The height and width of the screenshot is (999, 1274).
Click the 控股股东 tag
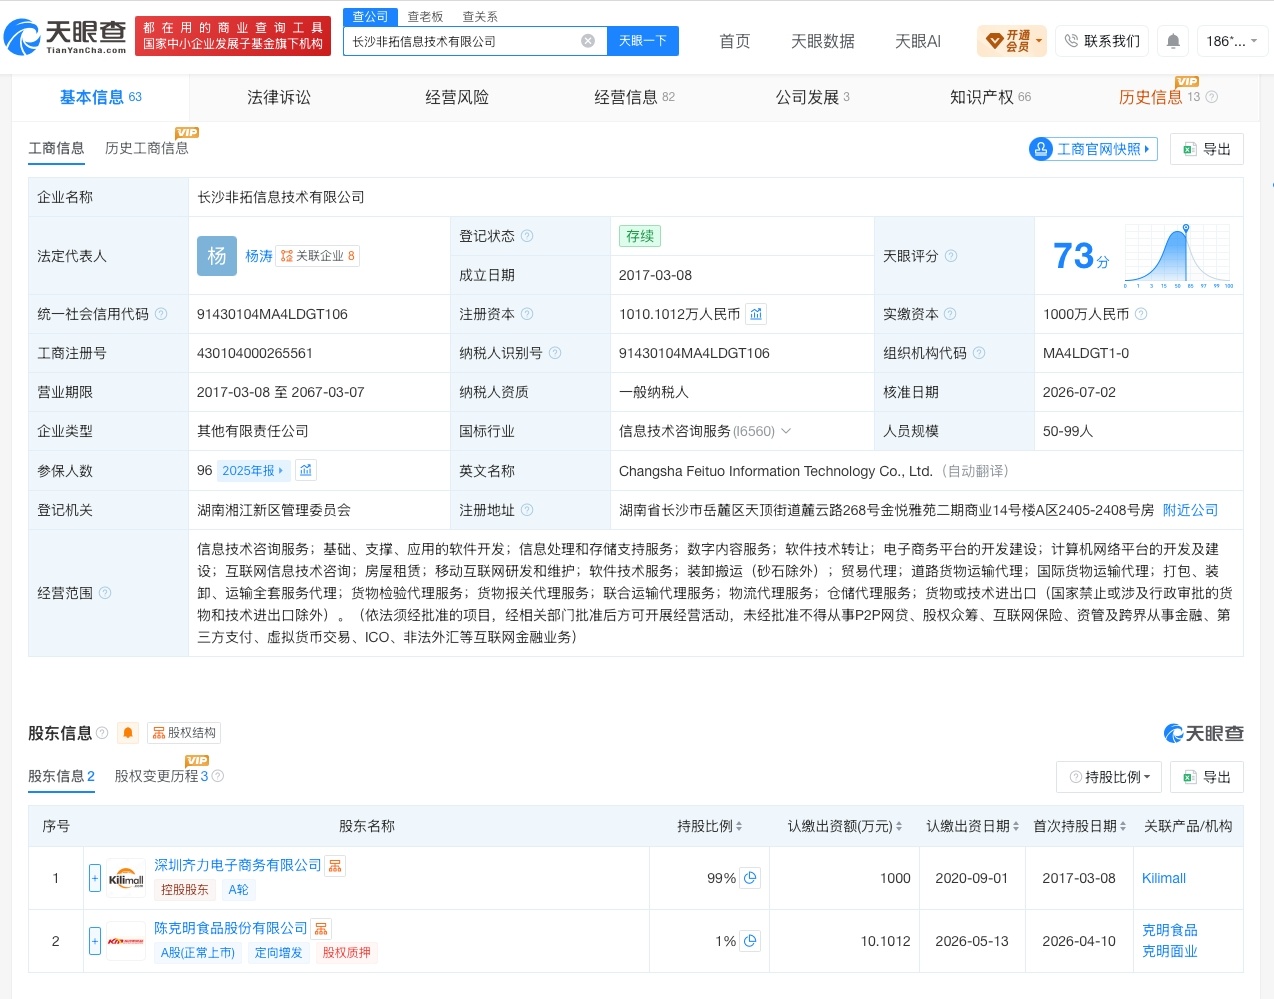(x=185, y=890)
